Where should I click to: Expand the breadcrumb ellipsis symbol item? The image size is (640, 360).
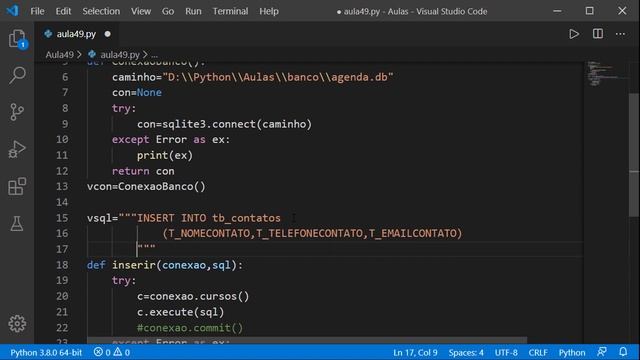click(x=154, y=54)
